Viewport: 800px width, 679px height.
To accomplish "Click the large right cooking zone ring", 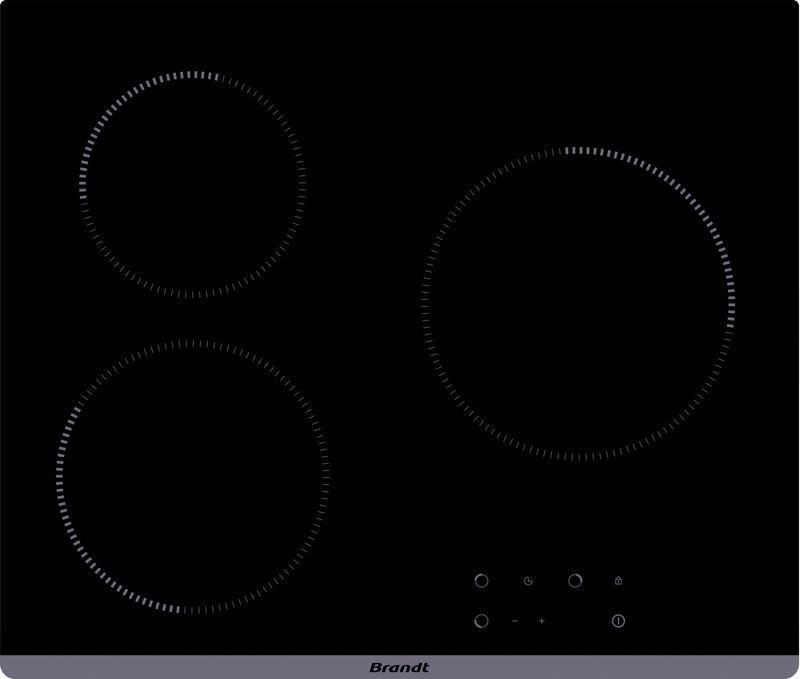I will [x=579, y=304].
